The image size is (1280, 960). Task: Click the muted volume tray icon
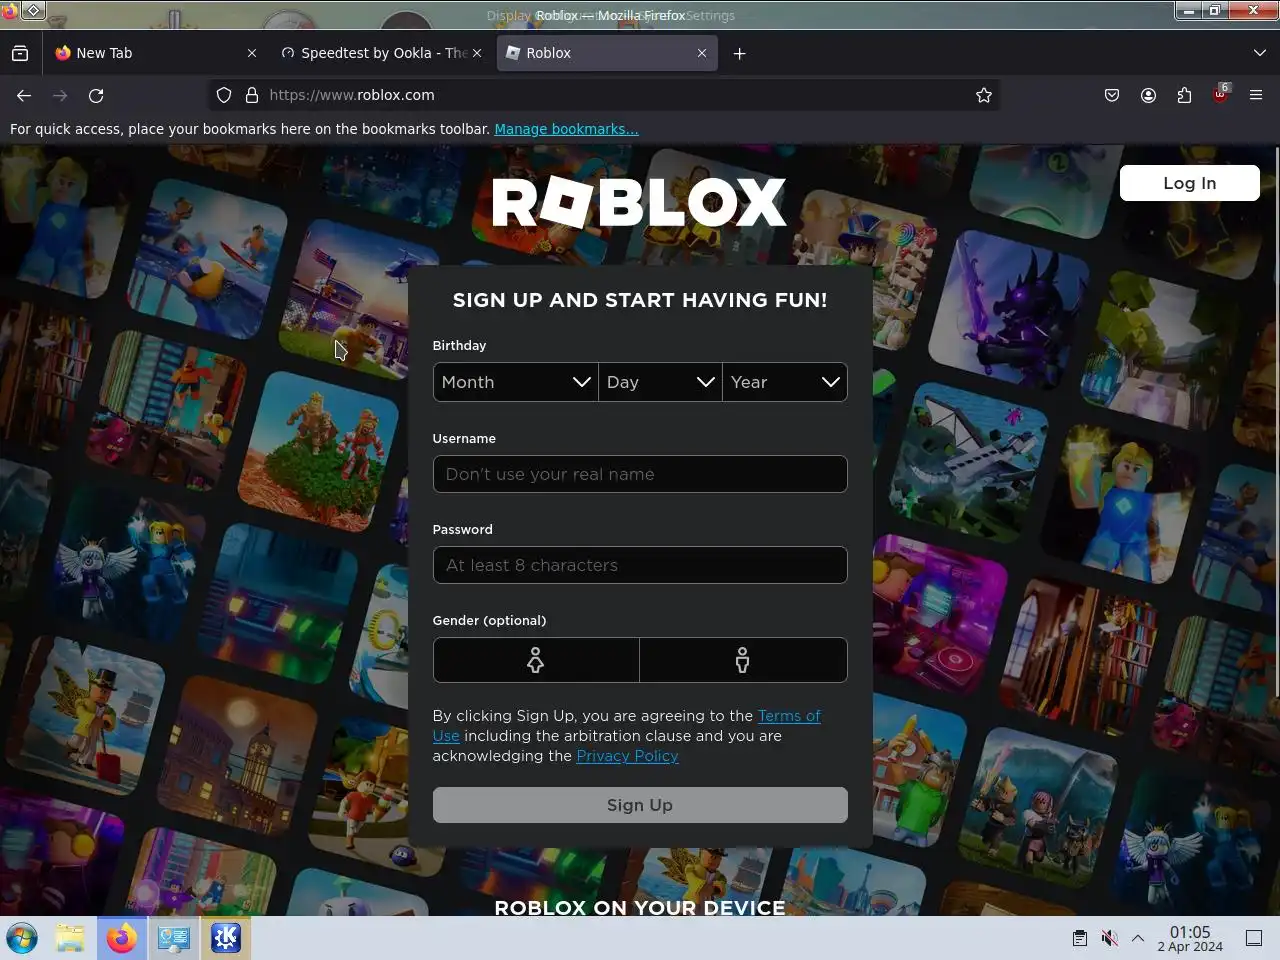click(x=1109, y=938)
